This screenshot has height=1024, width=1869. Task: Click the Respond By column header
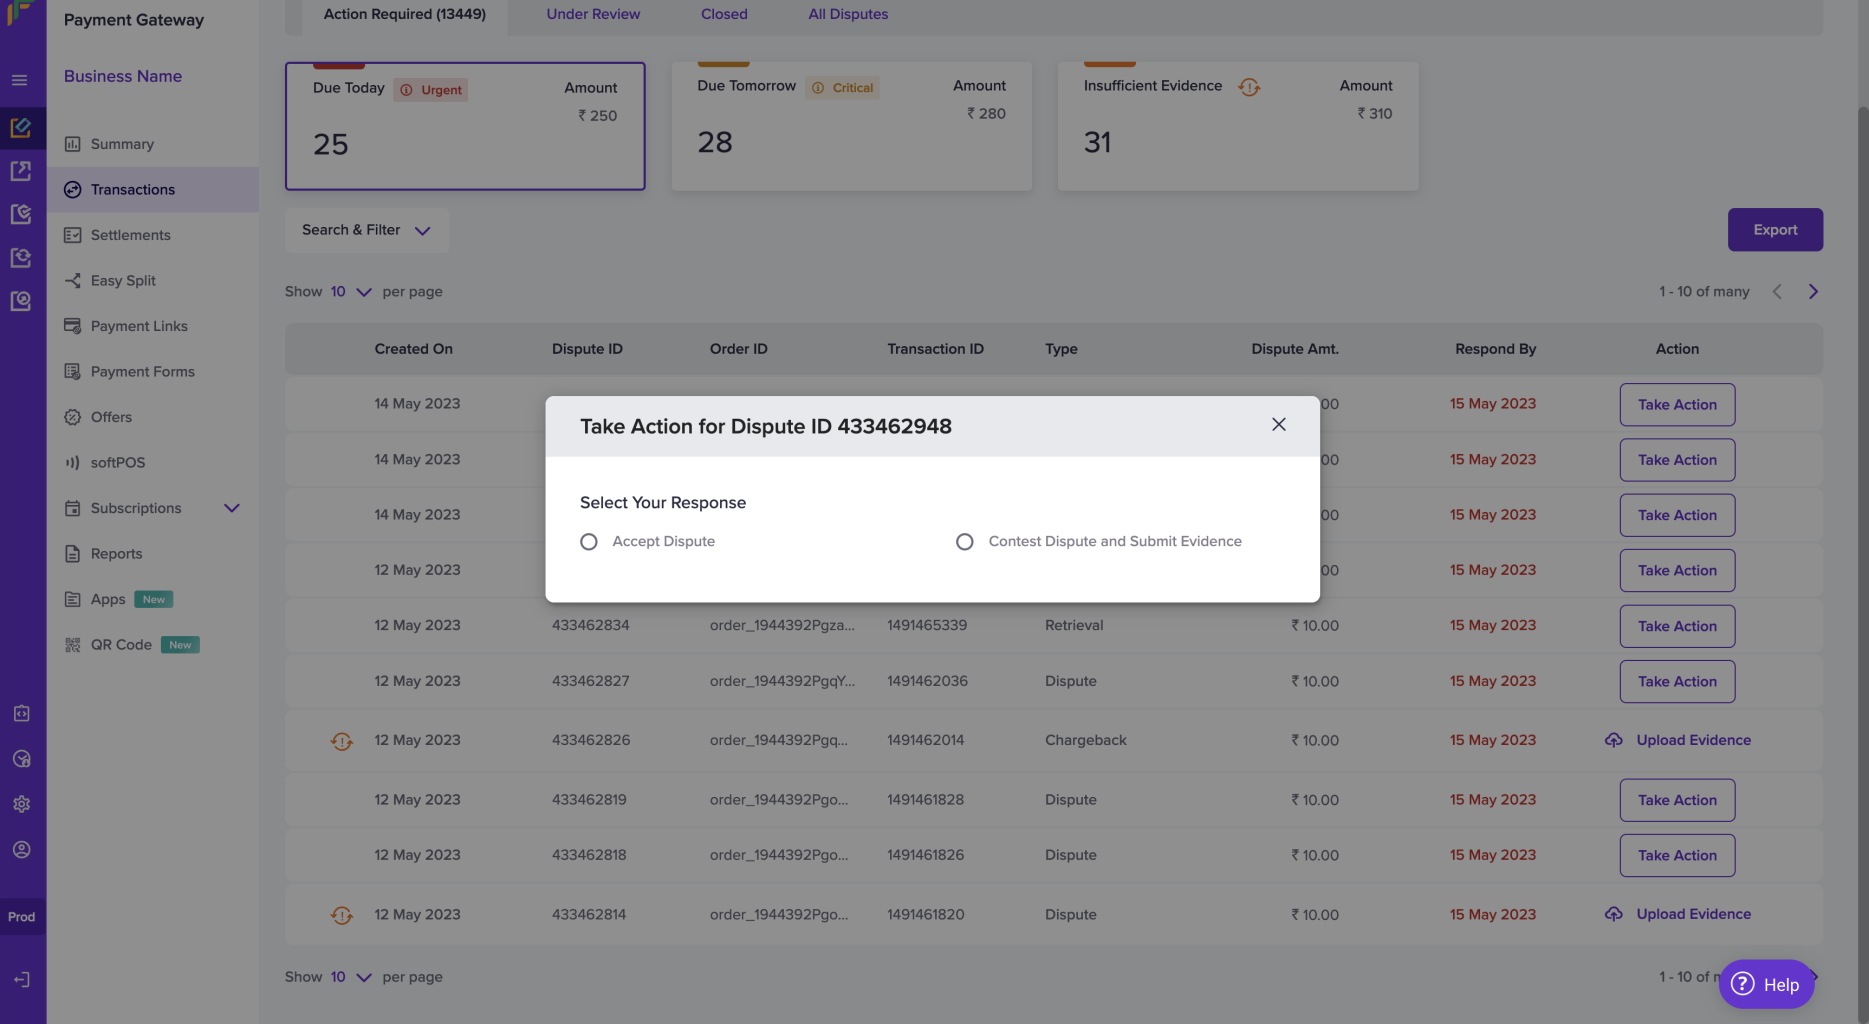(1495, 349)
